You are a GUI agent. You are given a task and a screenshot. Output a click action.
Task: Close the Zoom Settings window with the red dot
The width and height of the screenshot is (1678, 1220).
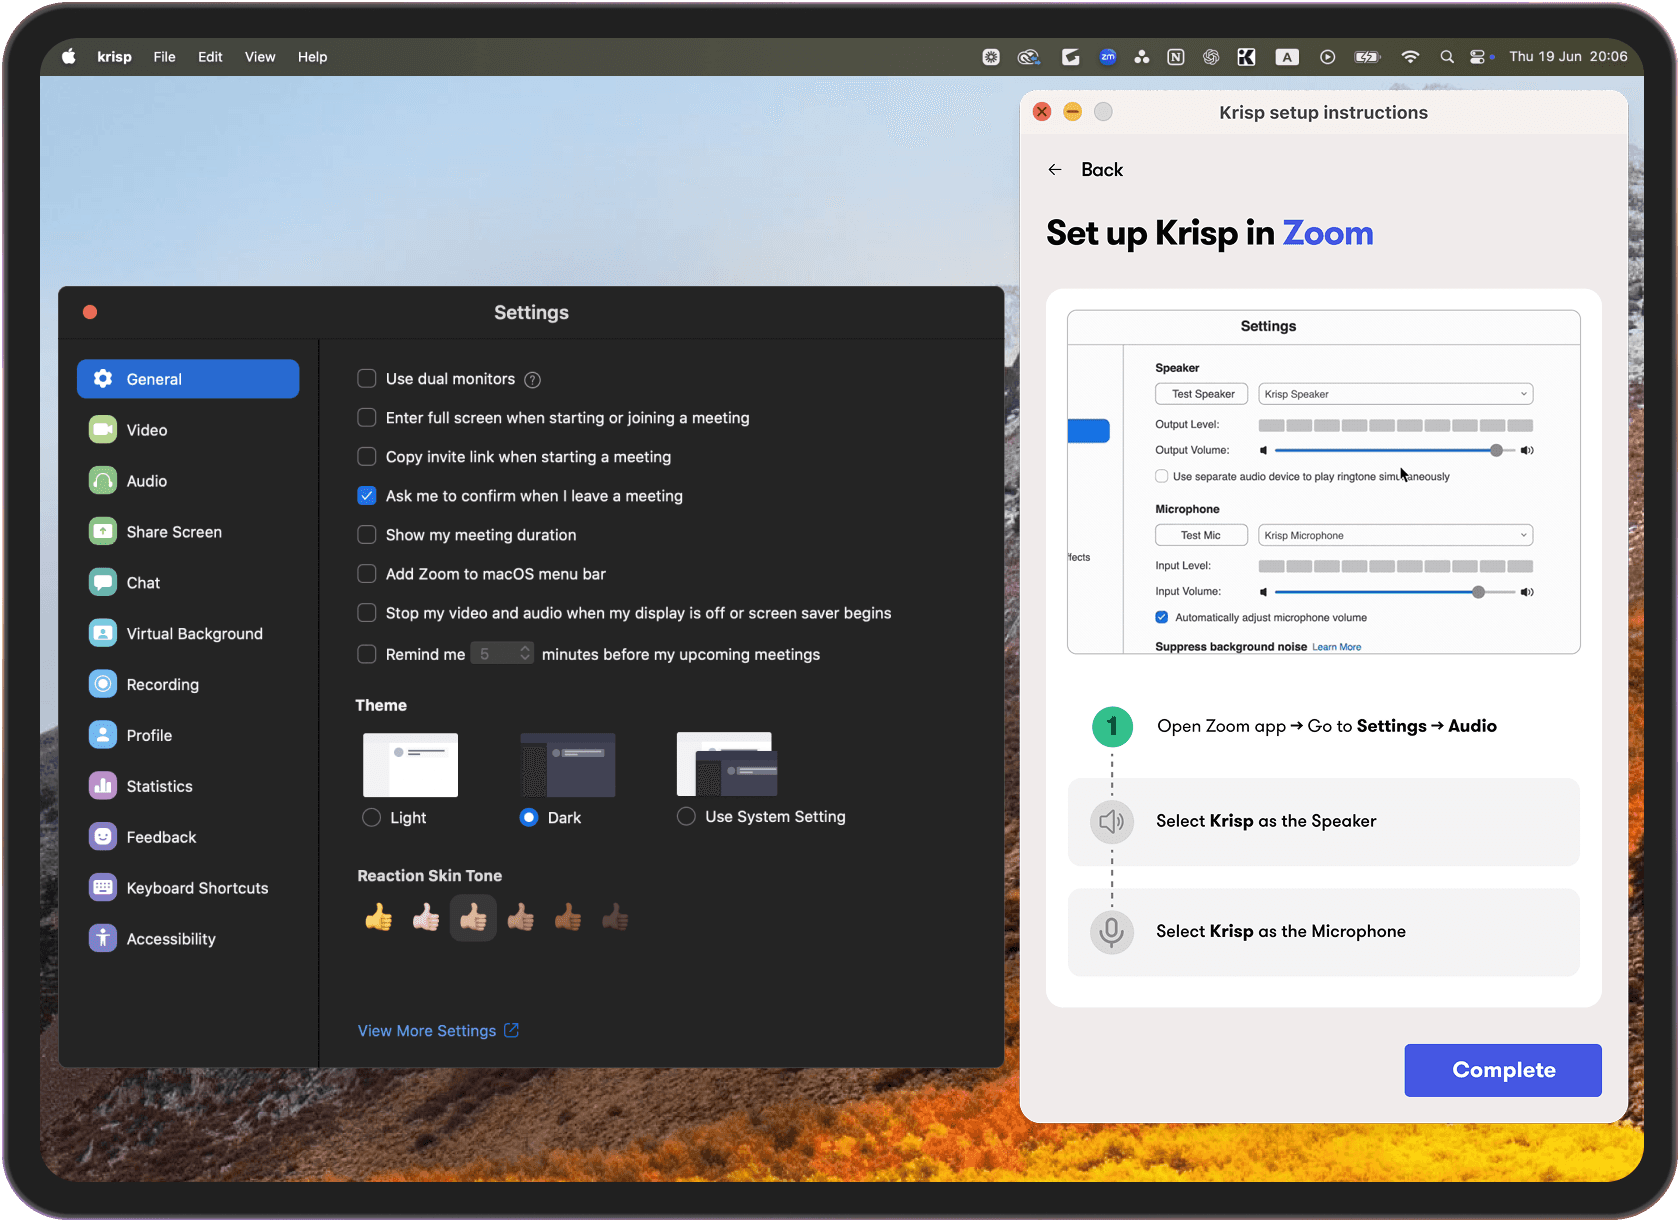point(90,312)
